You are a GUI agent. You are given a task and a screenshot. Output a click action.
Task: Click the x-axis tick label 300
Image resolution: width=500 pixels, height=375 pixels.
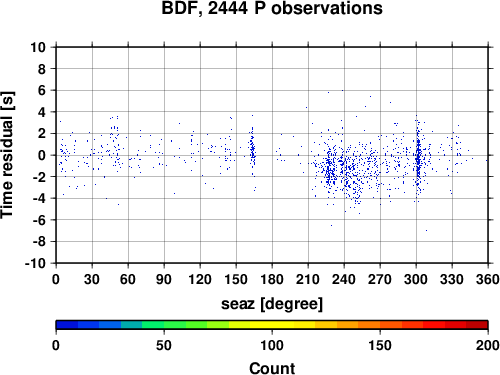click(x=416, y=279)
